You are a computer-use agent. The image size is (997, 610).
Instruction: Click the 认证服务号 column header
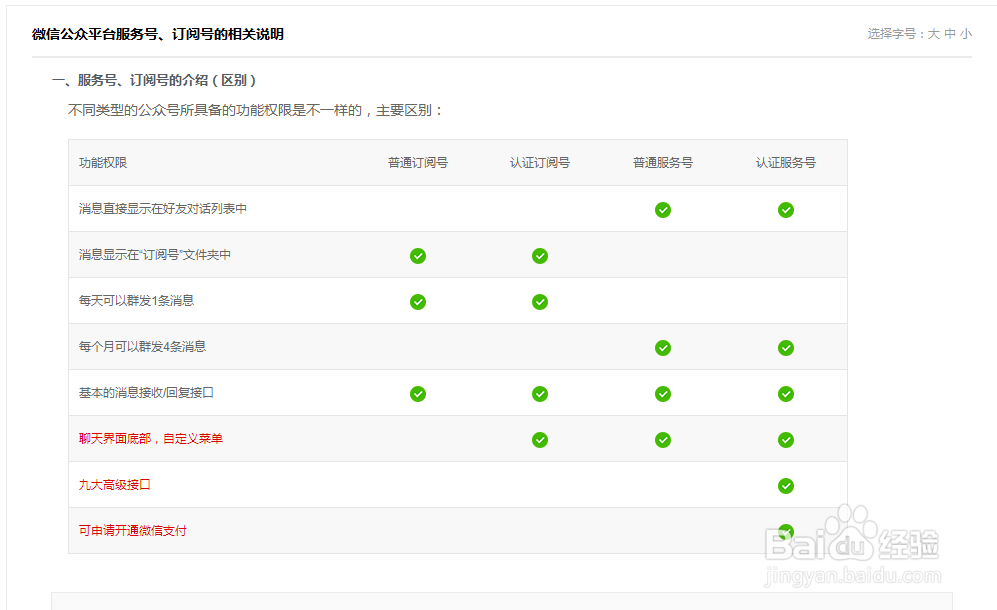coord(786,163)
